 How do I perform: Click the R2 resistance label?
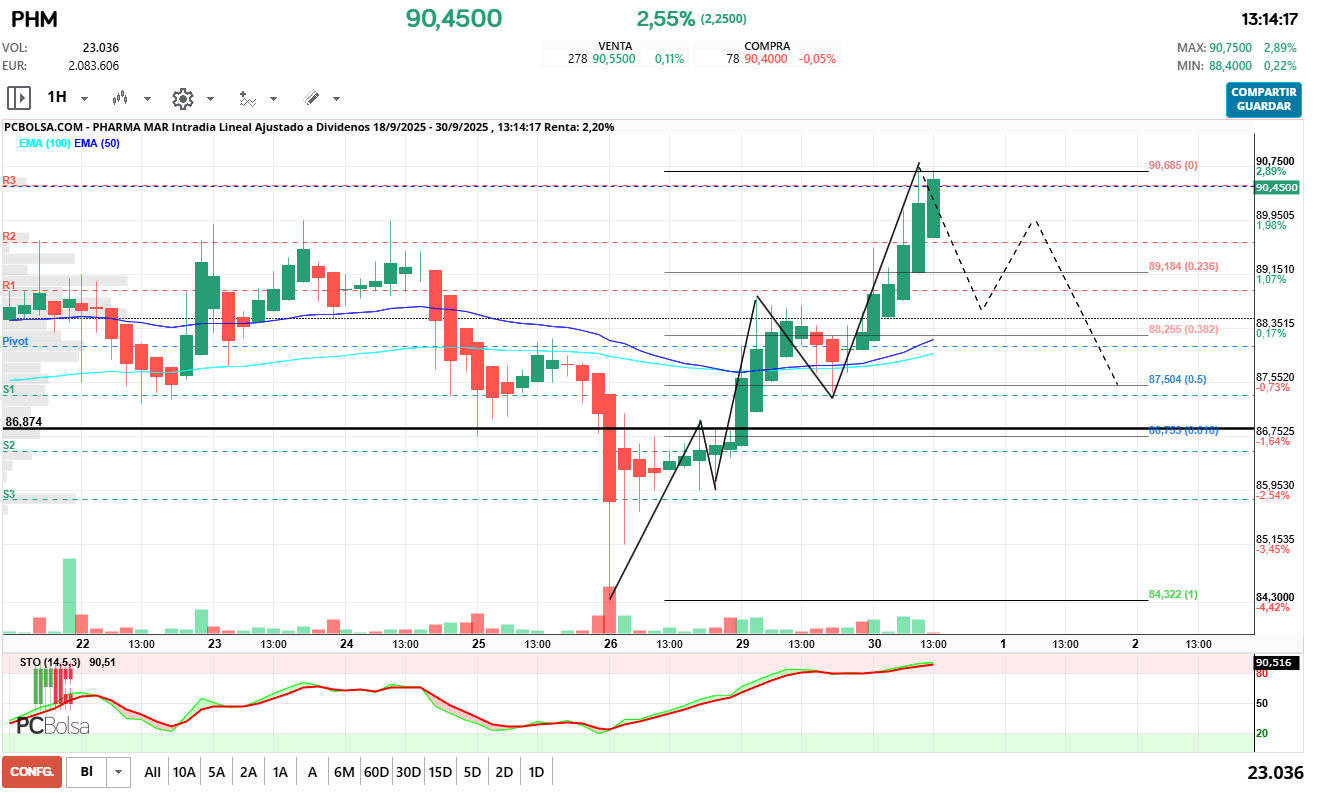coord(9,237)
